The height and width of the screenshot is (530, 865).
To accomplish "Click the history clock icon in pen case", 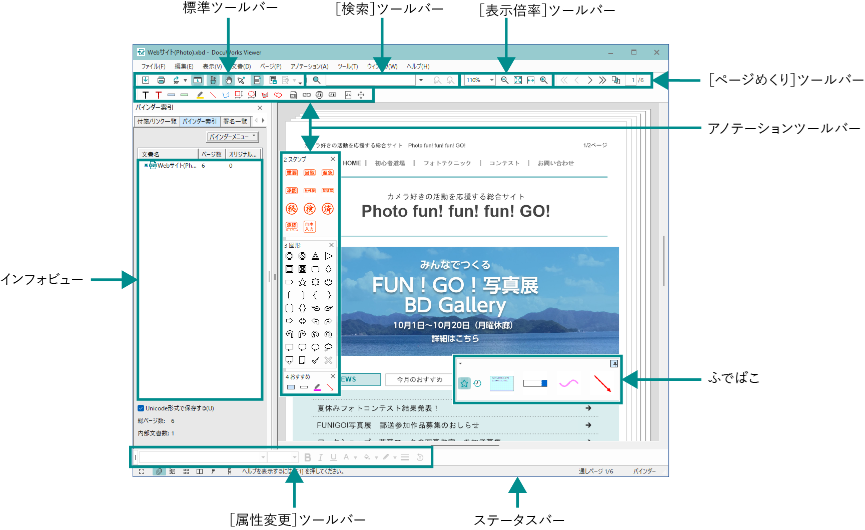I will tap(478, 383).
